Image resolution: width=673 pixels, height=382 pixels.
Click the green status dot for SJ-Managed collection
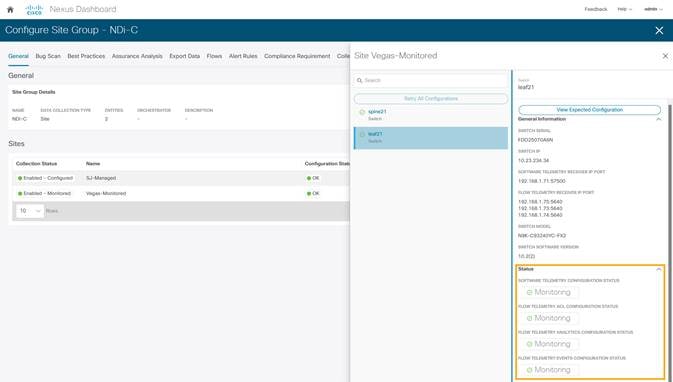[20, 178]
